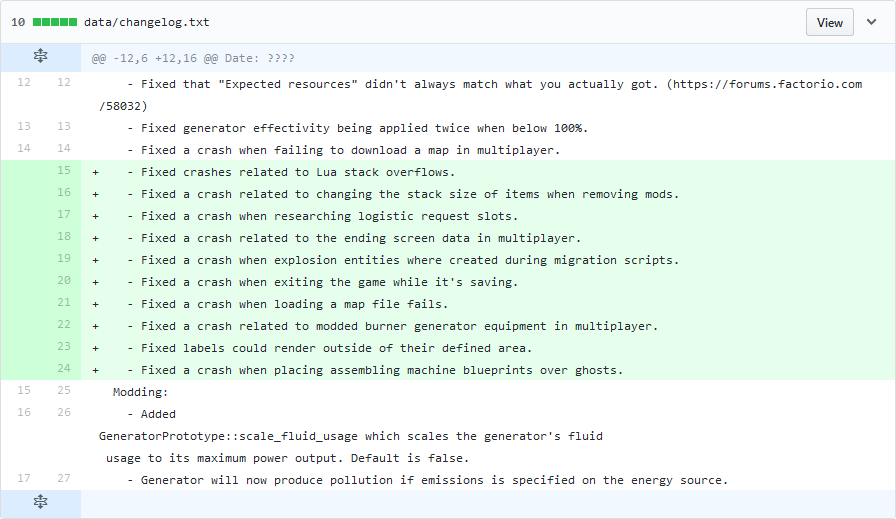Click the number of changes count 10
896x519 pixels.
pos(18,22)
